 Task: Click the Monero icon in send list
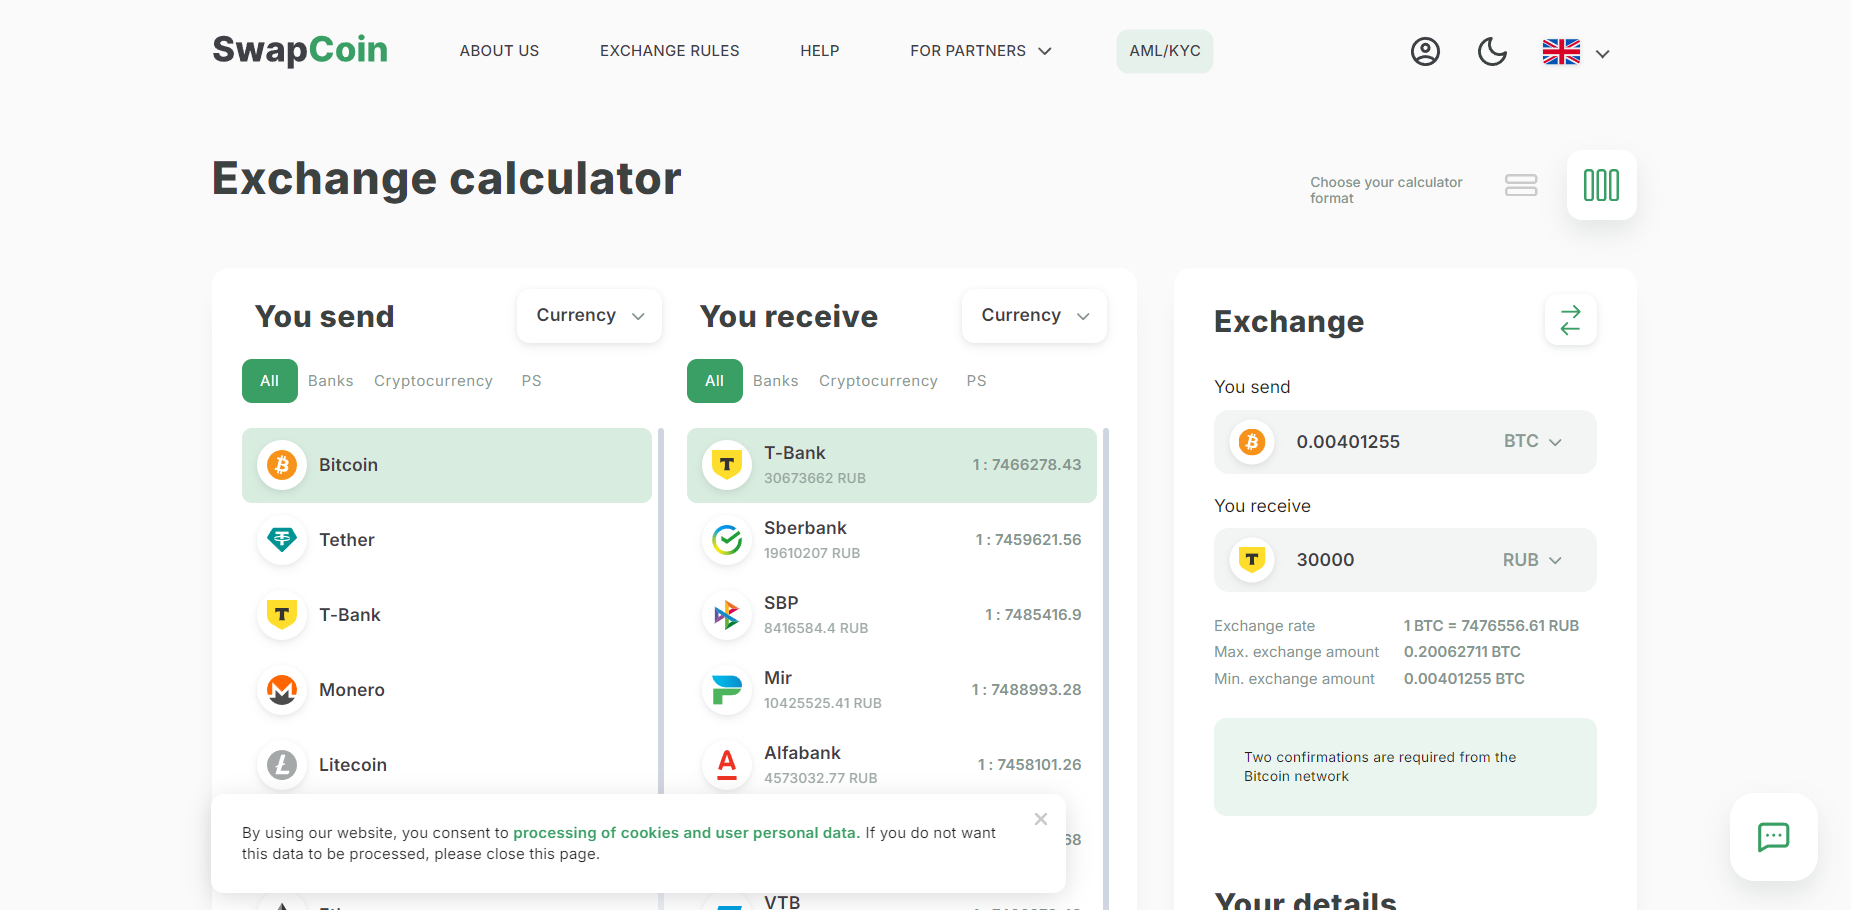coord(282,690)
